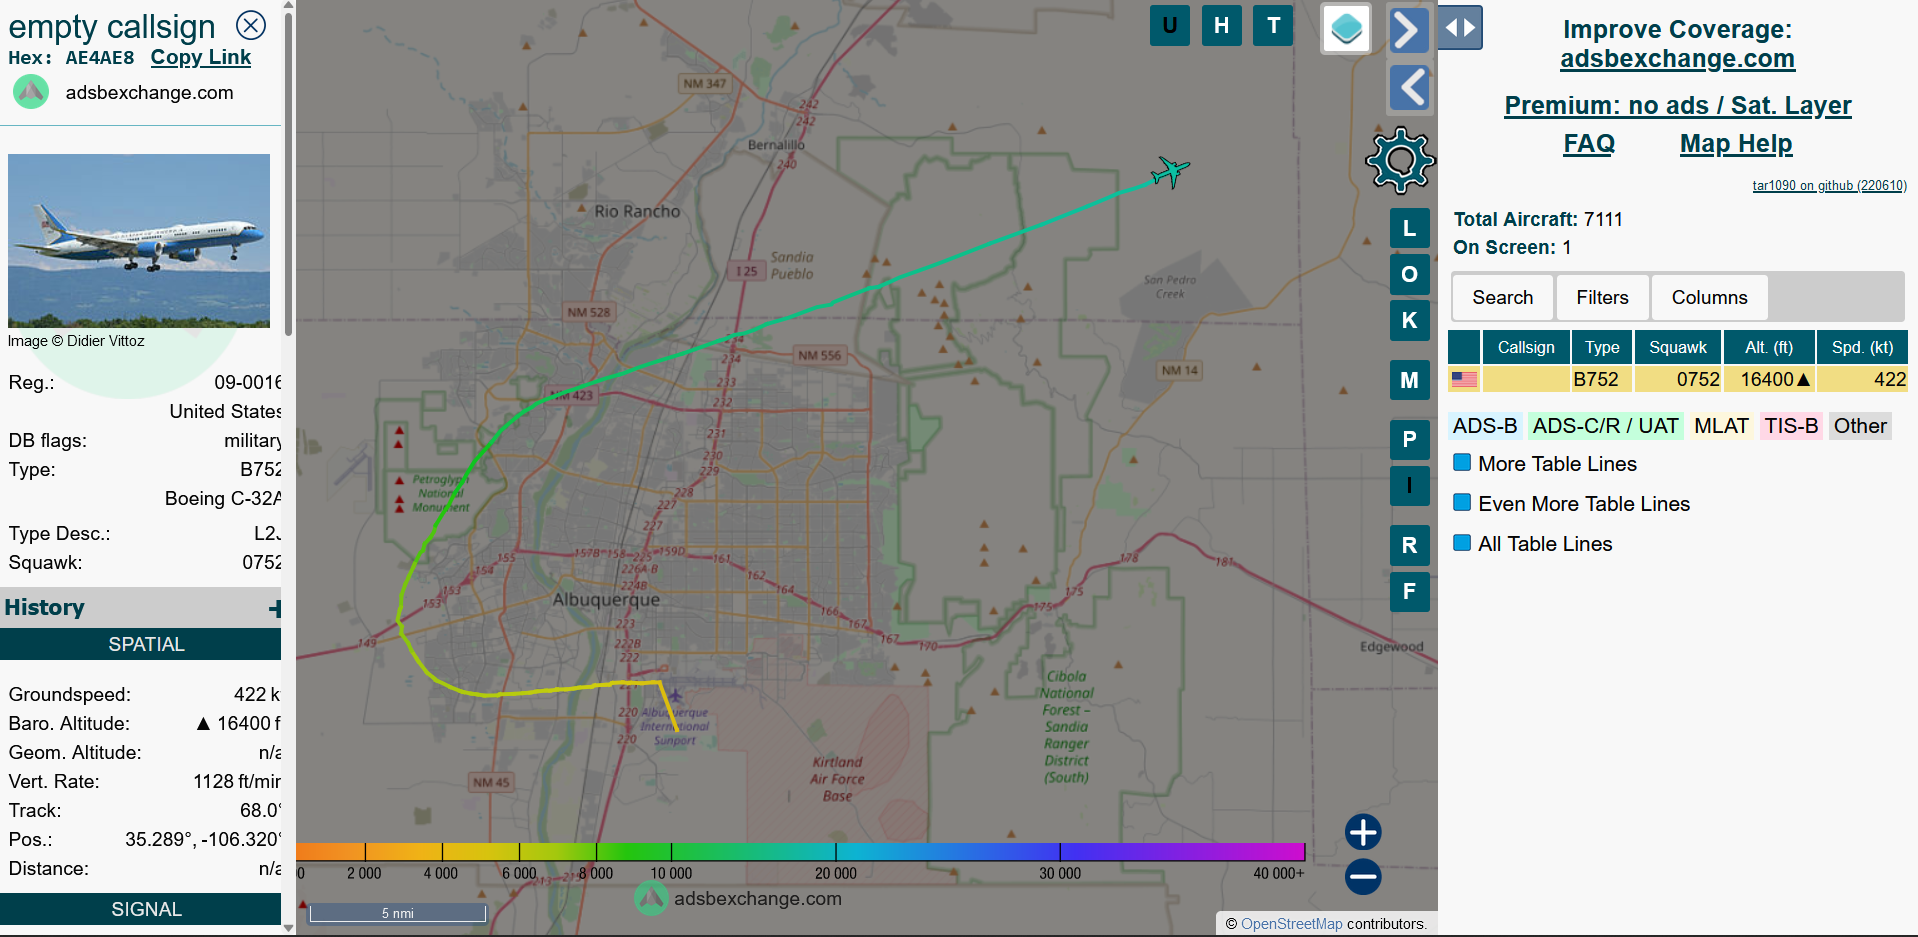Open the adsbexchange.com coverage link
This screenshot has height=937, width=1918.
pos(1677,59)
